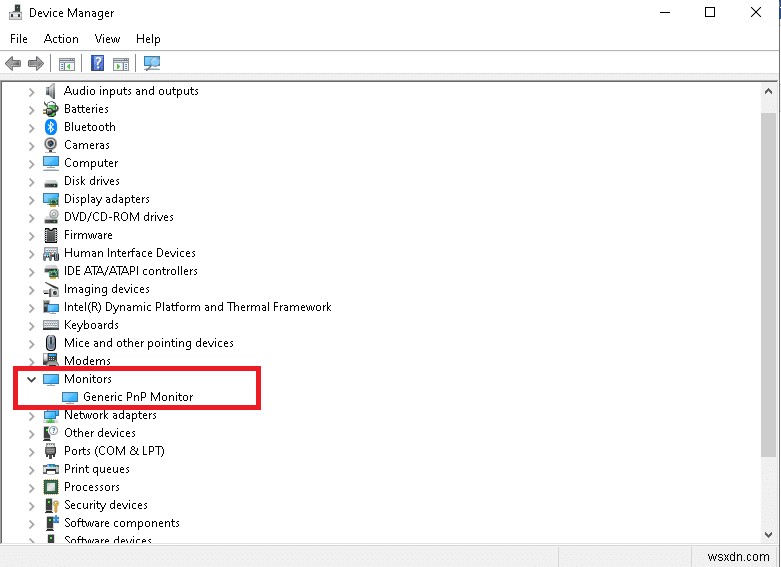Select the Software components label

(x=122, y=523)
